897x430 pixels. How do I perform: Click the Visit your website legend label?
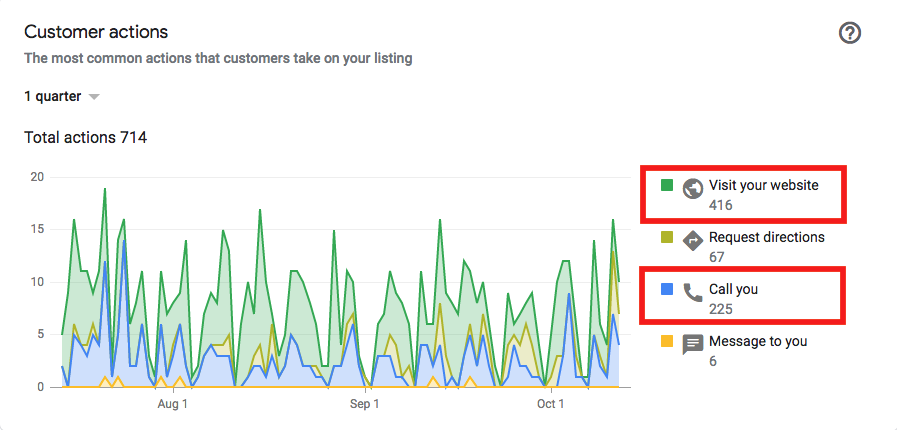point(764,185)
